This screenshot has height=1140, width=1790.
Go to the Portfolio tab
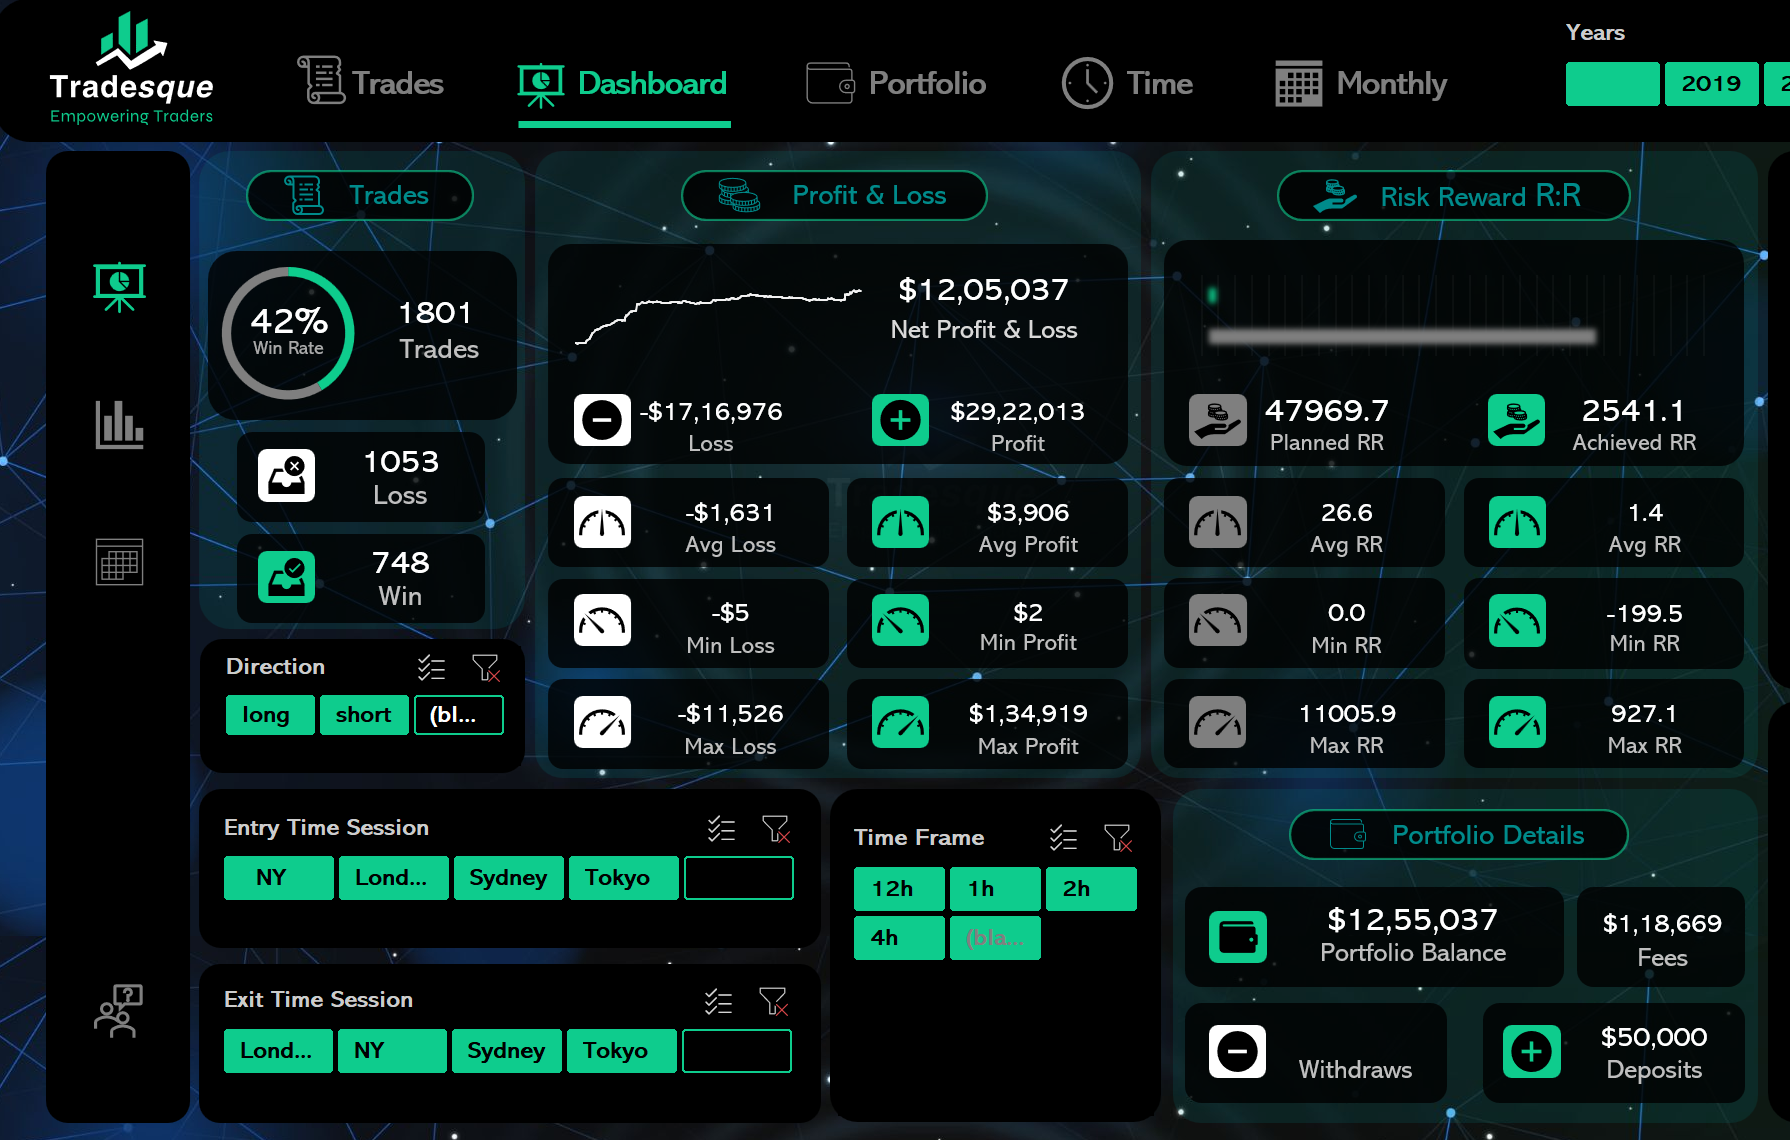point(896,84)
